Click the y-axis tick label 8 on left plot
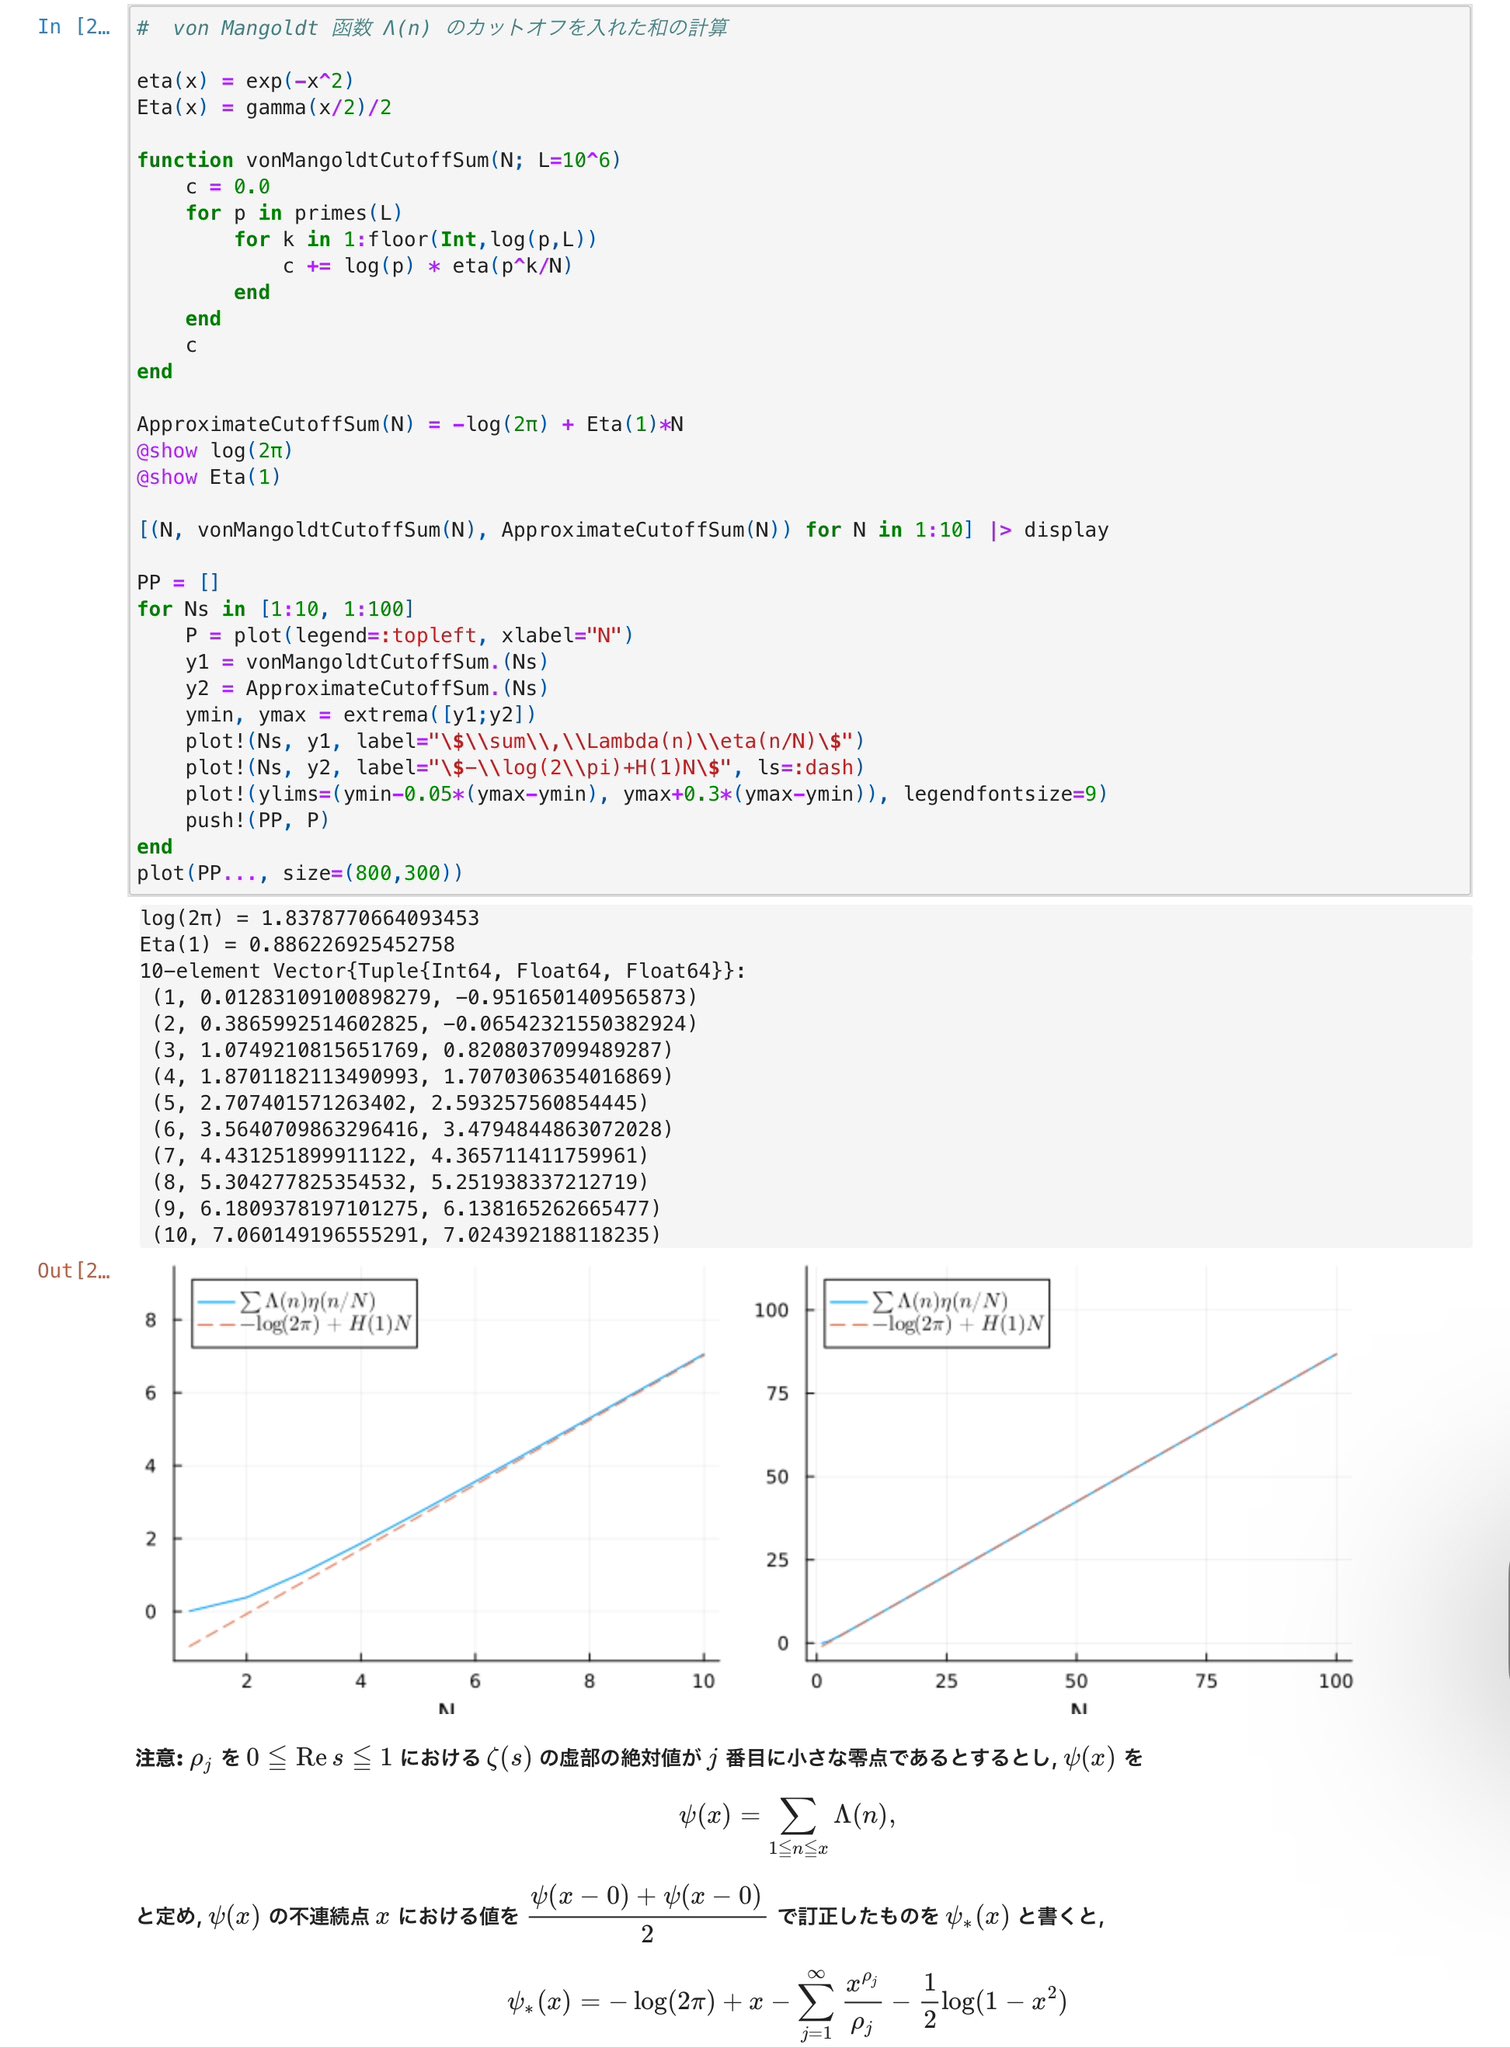The image size is (1510, 2048). point(151,1320)
